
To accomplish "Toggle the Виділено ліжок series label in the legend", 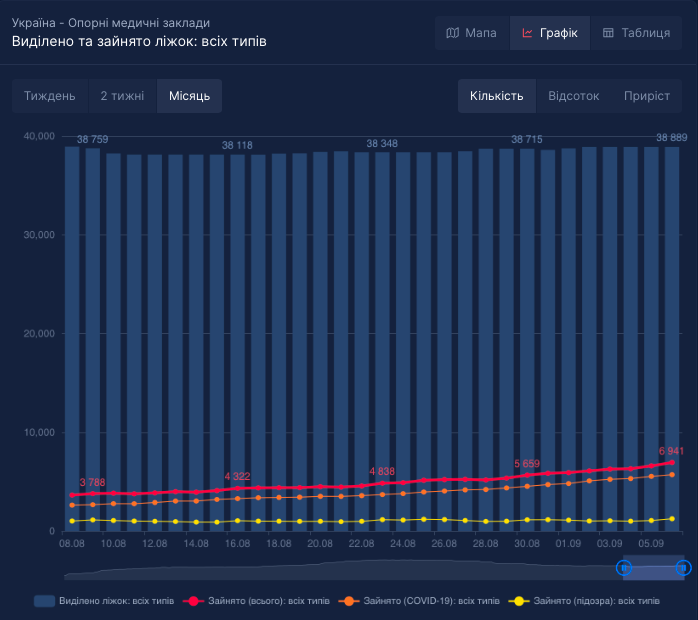I will tap(115, 601).
